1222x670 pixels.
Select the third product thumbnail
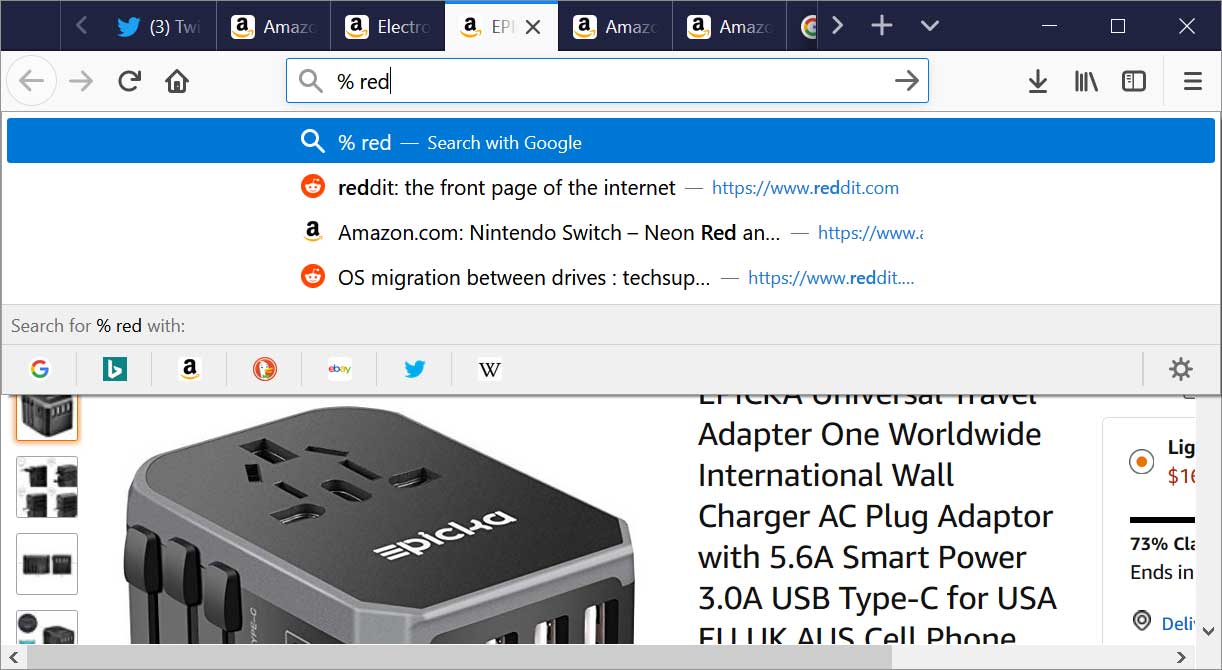[x=47, y=564]
